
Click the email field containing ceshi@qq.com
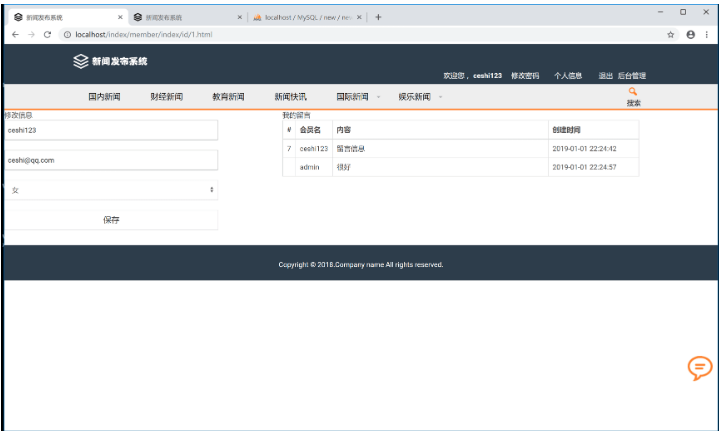click(x=110, y=160)
